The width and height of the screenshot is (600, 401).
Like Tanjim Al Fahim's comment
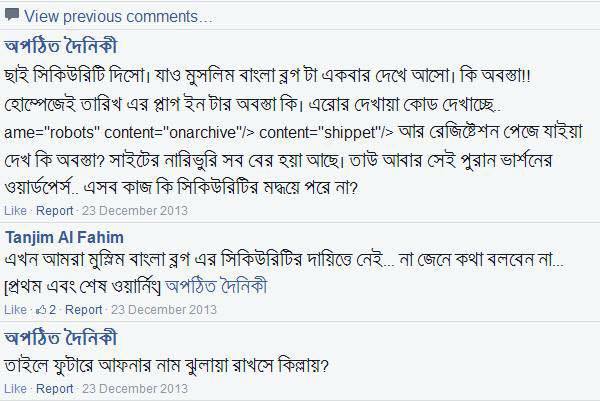coord(16,310)
